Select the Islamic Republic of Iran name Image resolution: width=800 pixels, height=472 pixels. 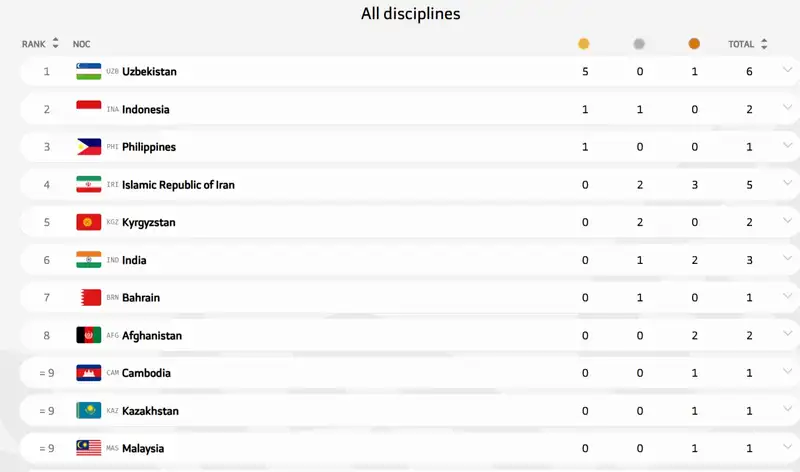click(x=178, y=185)
